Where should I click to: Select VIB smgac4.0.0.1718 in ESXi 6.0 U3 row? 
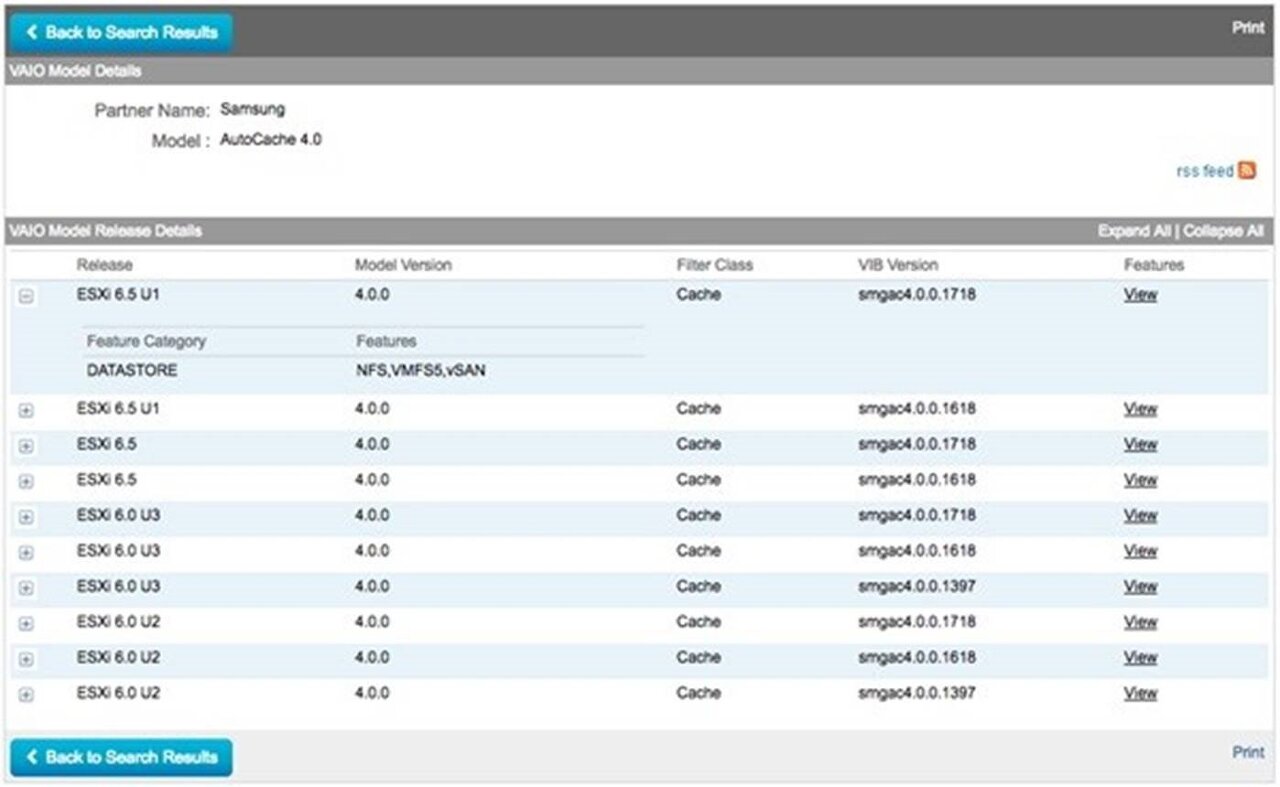pyautogui.click(x=917, y=515)
